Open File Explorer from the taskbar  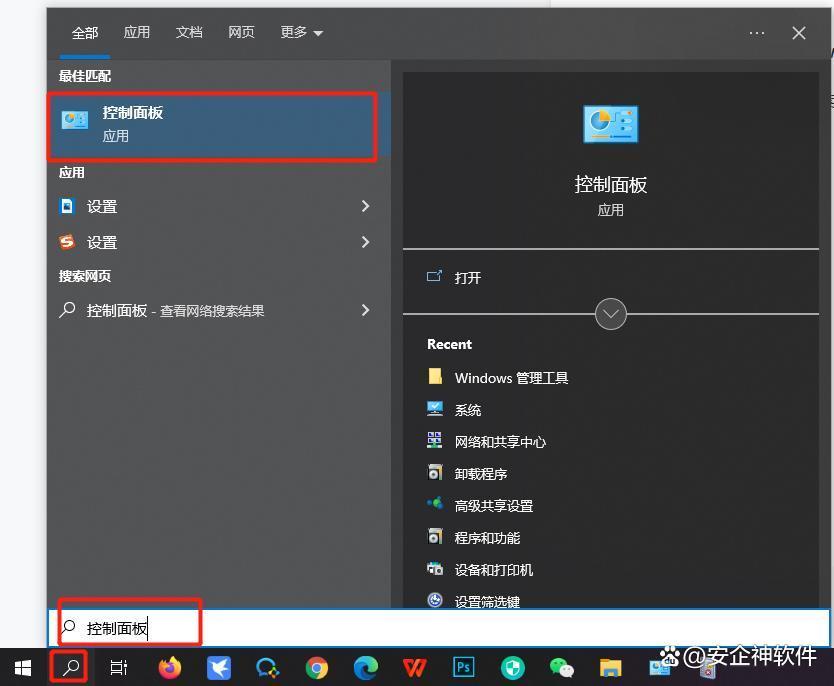pos(611,668)
